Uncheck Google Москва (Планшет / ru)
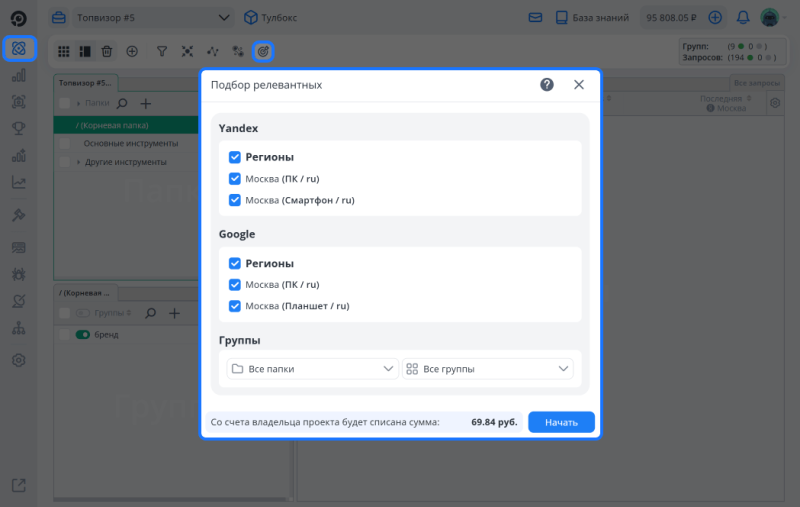The width and height of the screenshot is (800, 507). (235, 306)
